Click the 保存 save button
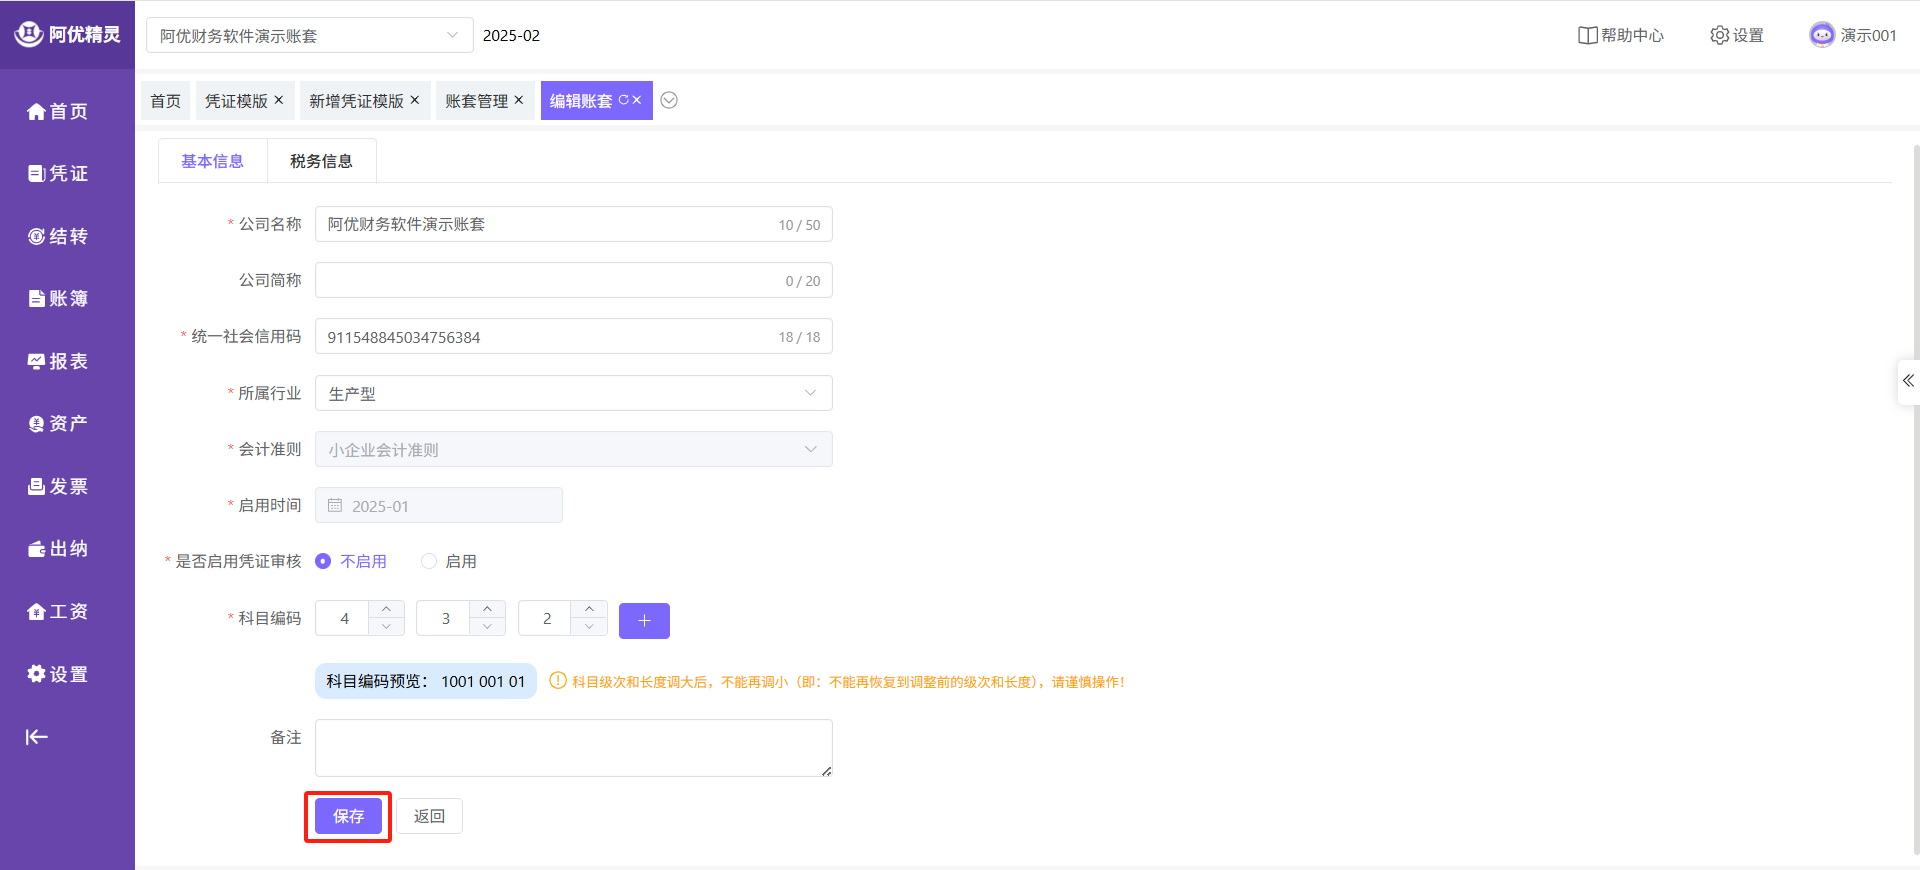Viewport: 1920px width, 870px height. (348, 816)
